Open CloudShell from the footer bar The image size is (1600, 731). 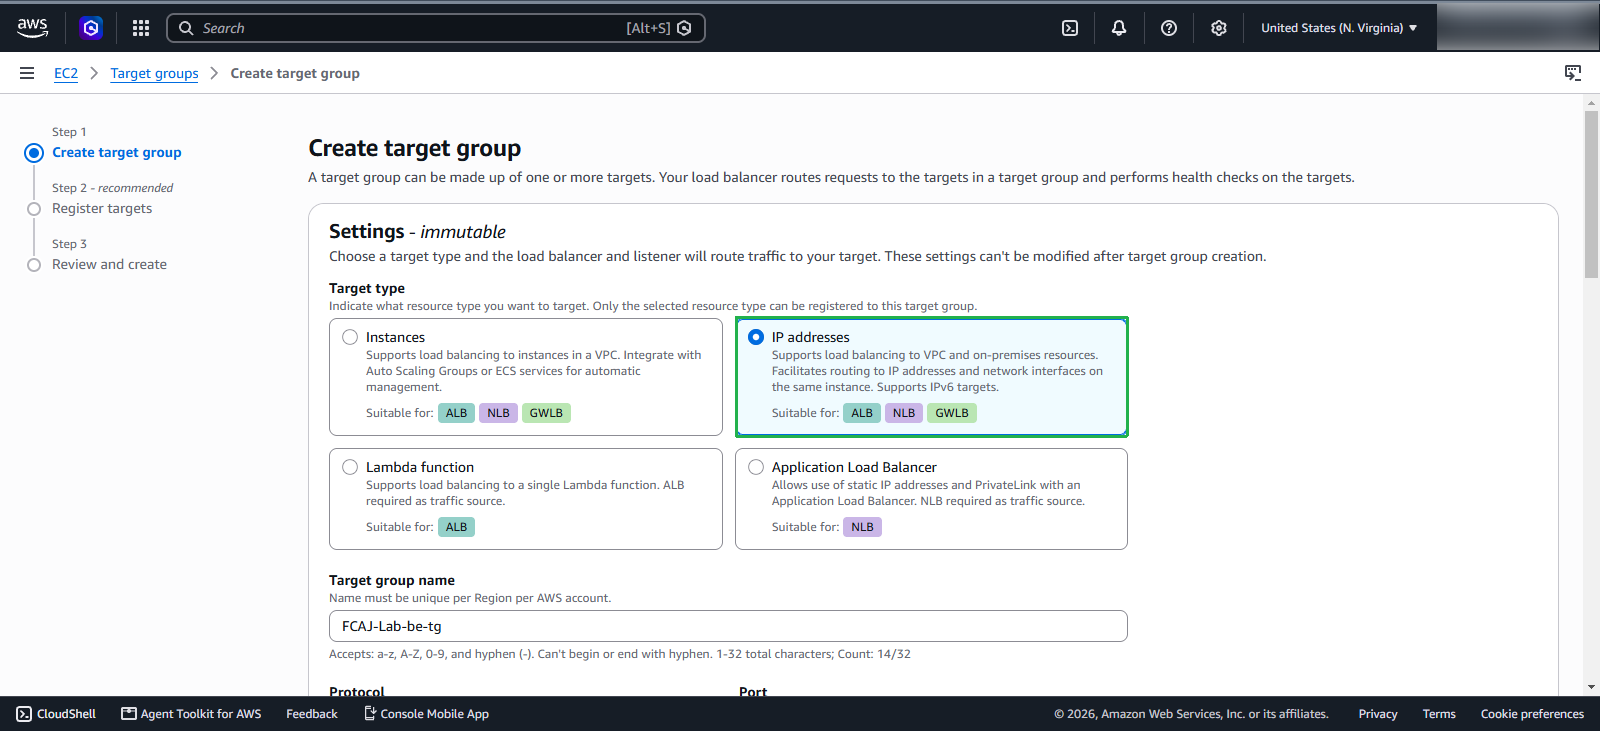[56, 714]
